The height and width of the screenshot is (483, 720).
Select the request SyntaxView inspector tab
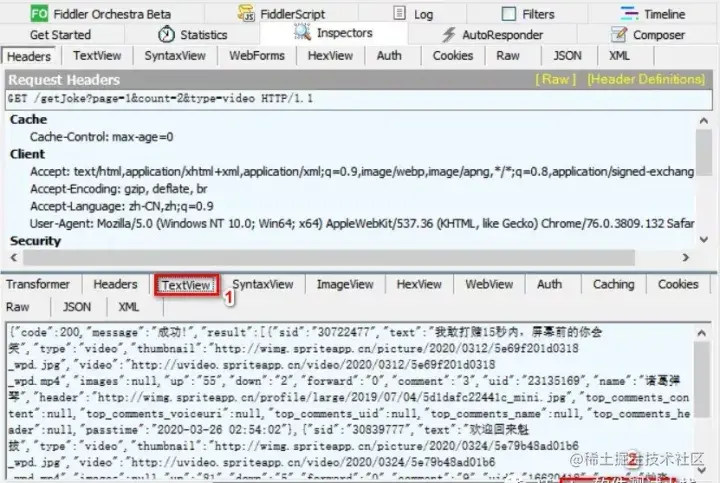pyautogui.click(x=175, y=56)
